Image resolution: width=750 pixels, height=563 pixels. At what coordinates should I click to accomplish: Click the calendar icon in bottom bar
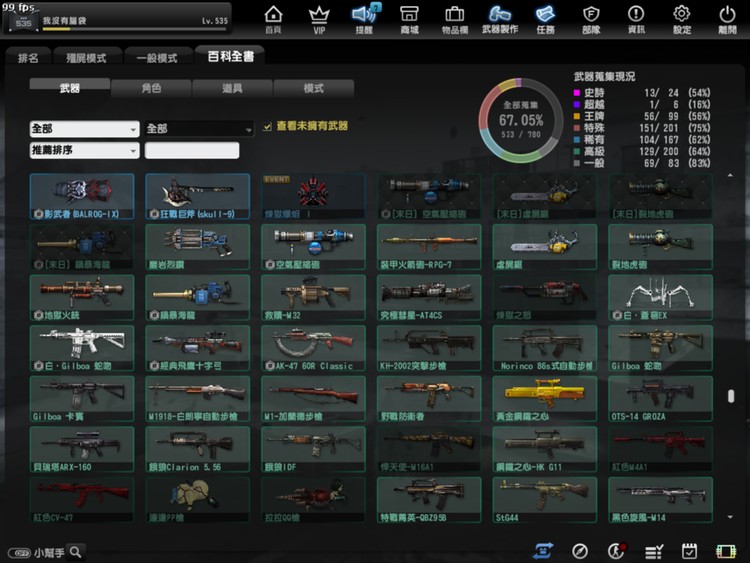pos(689,551)
